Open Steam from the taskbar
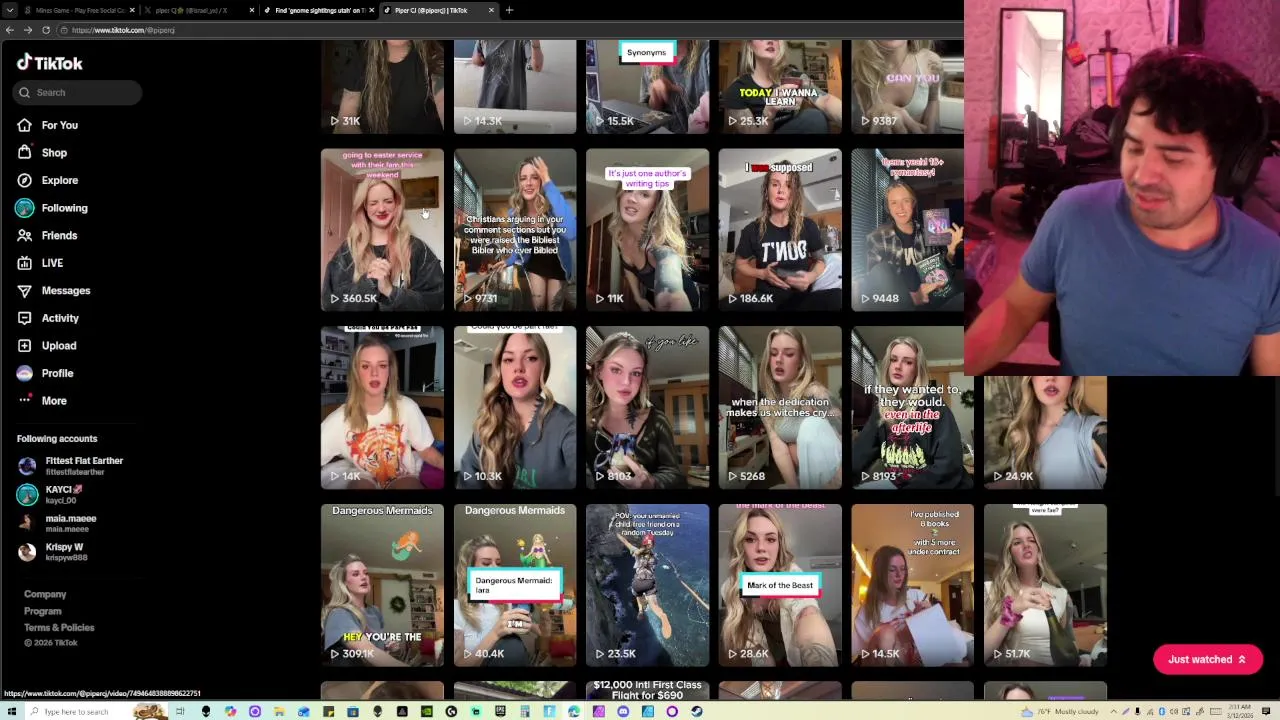This screenshot has height=720, width=1280. [696, 711]
